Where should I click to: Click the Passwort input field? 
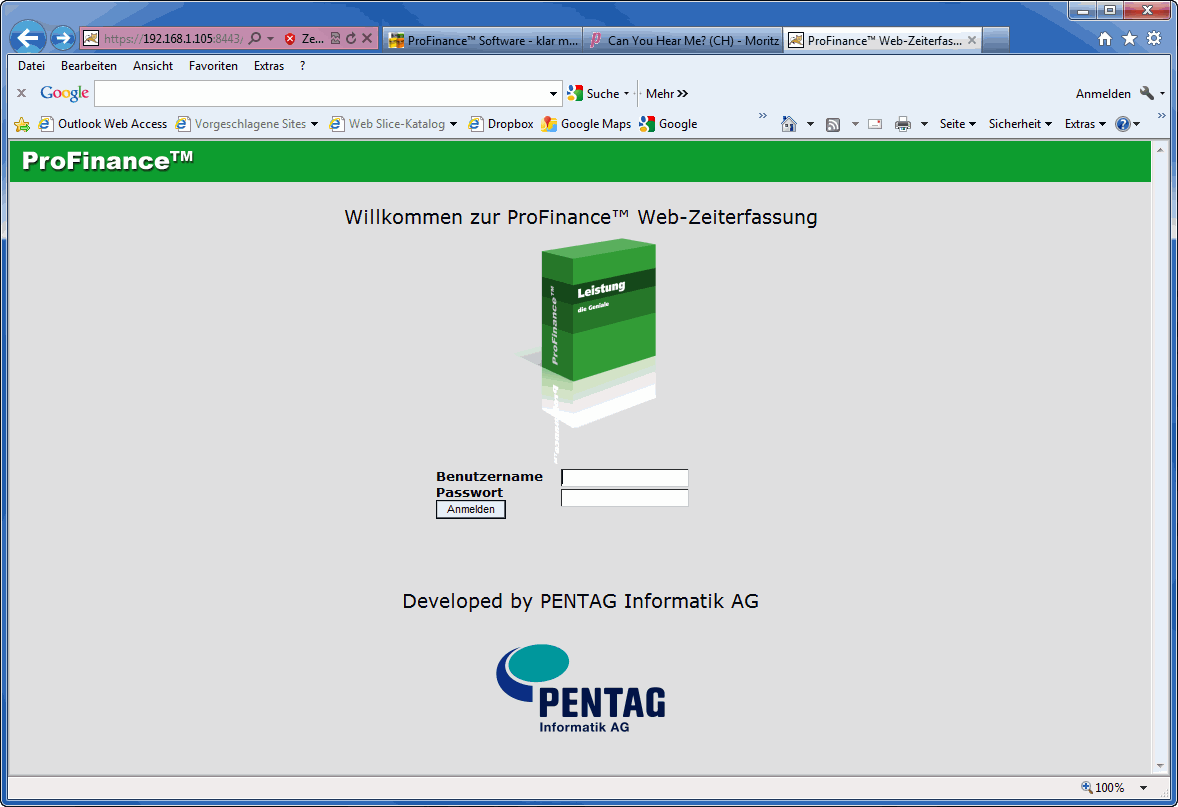click(x=625, y=498)
